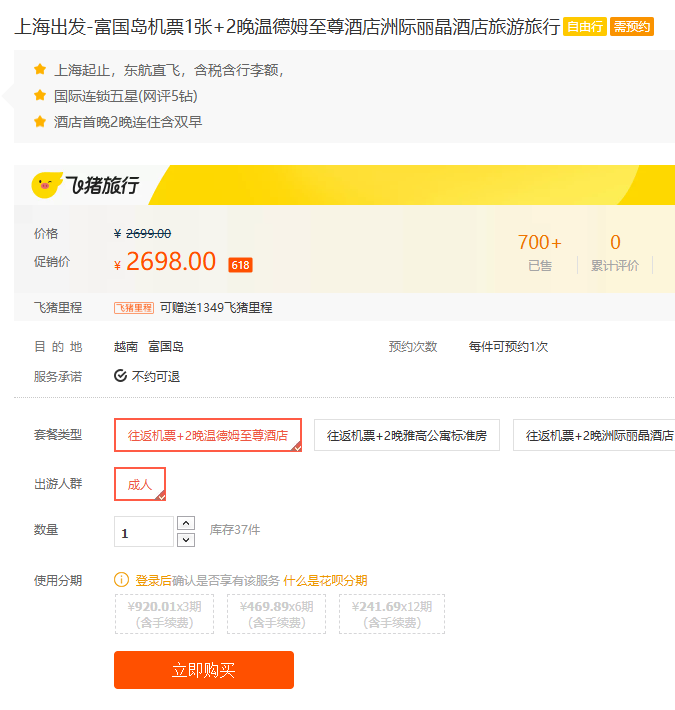Click the star beside 酒店首晚2晚连住含双早
Screen dimensions: 675x710
[40, 121]
